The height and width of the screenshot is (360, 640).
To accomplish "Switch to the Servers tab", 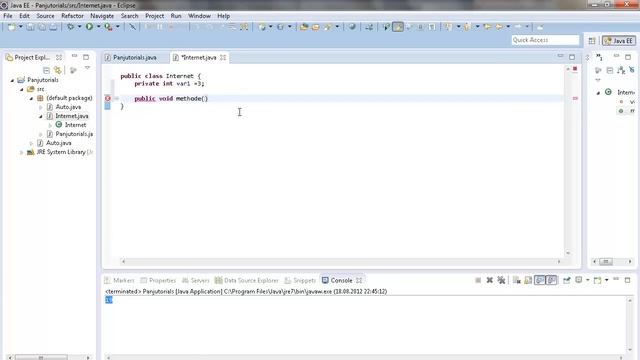I will (196, 280).
